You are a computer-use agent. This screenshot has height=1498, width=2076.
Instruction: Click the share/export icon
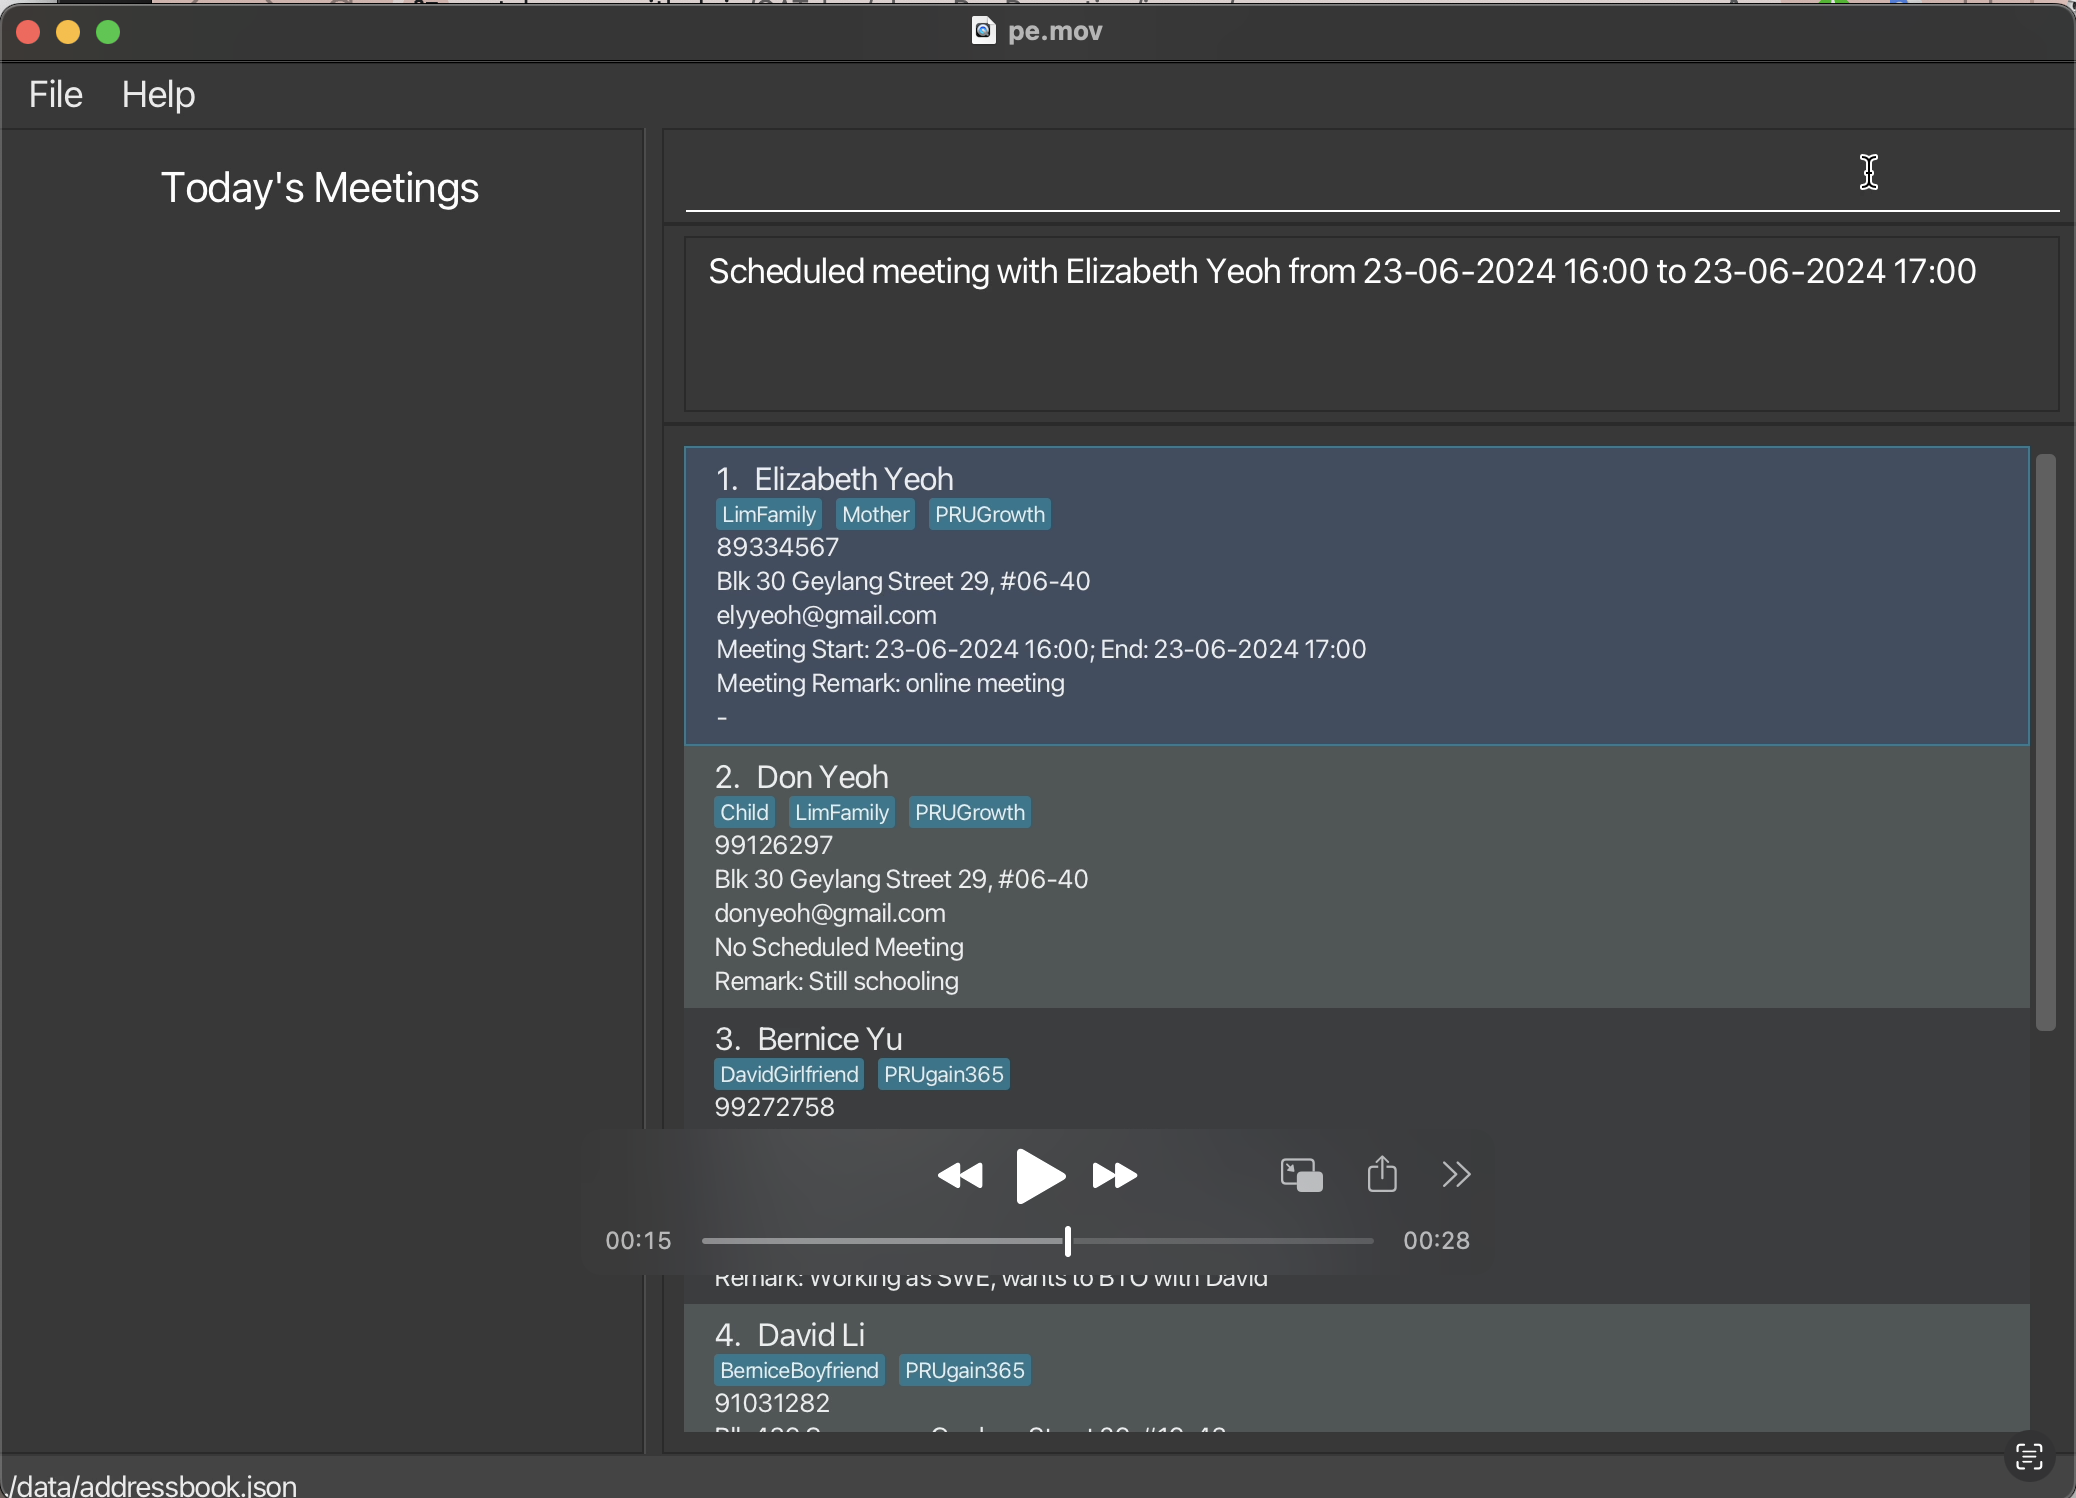pos(1381,1174)
